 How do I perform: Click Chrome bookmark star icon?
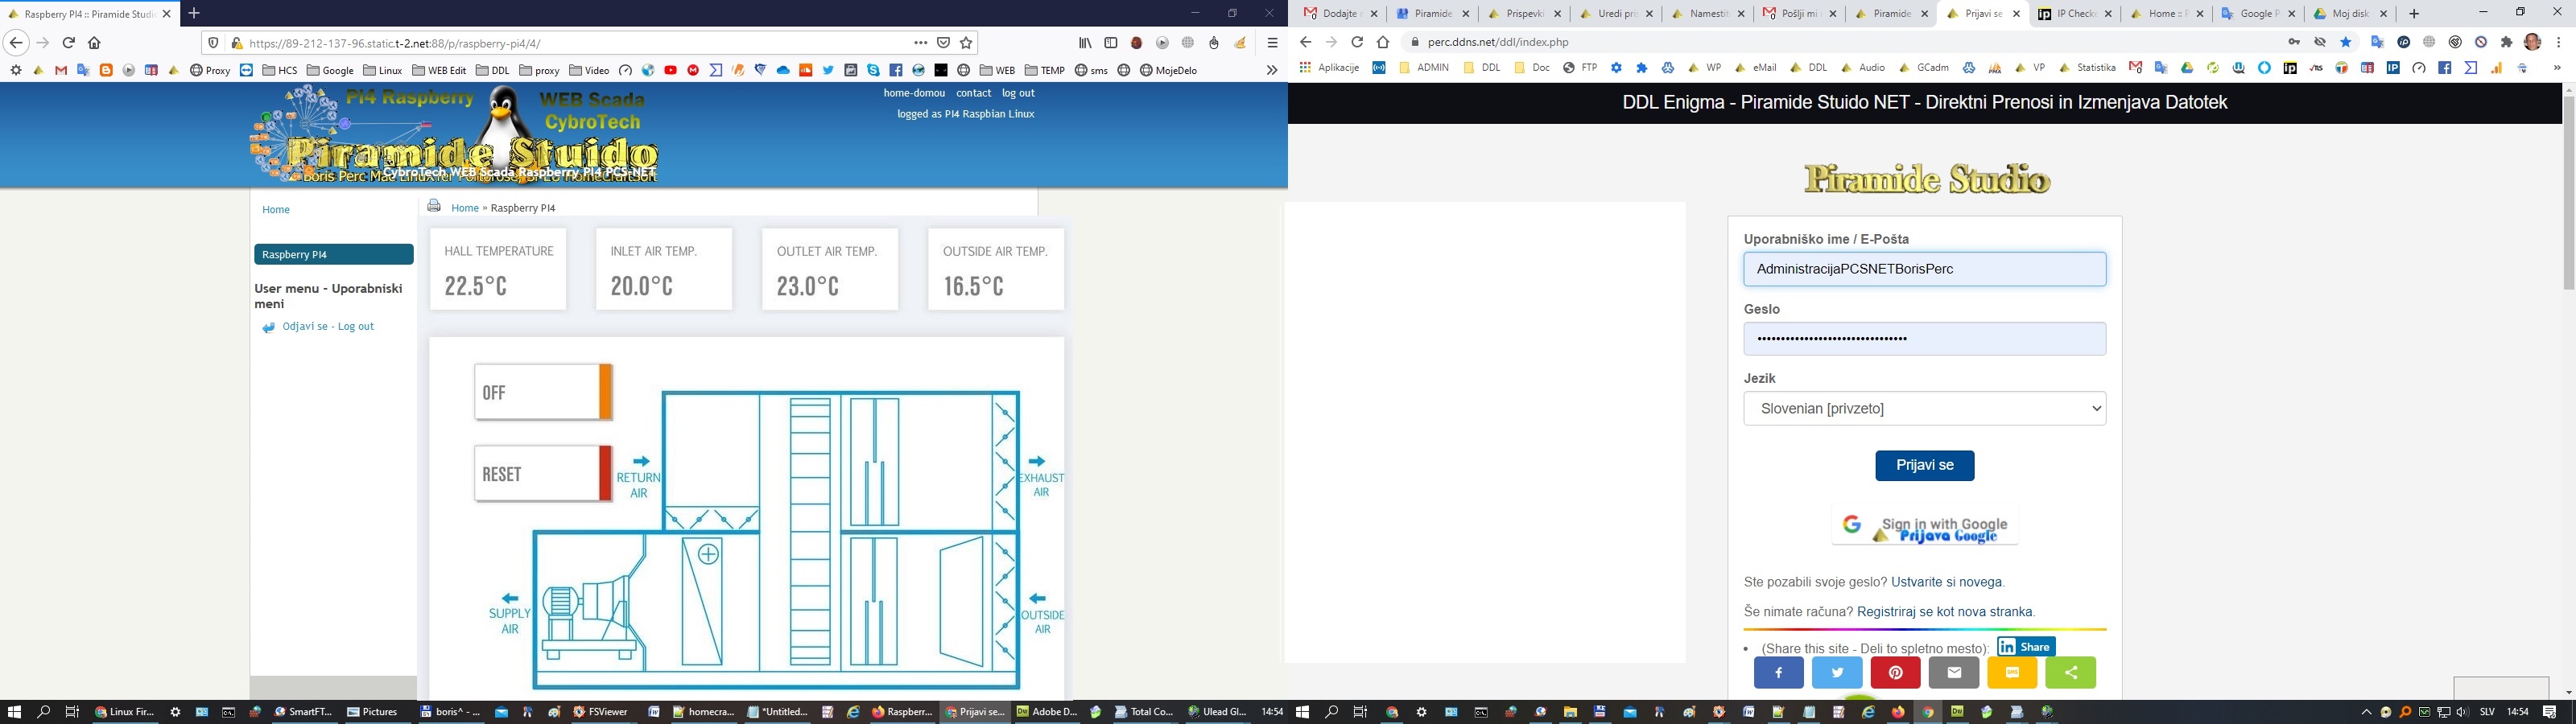[2346, 42]
